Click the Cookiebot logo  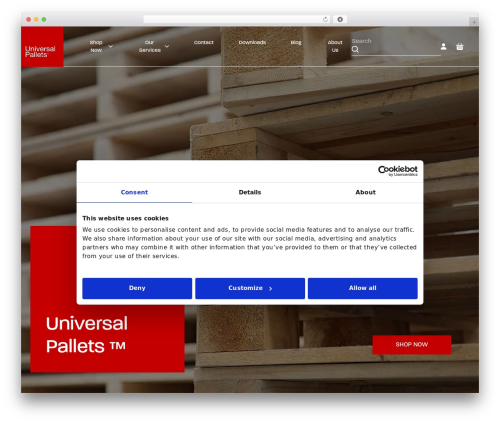(x=398, y=171)
